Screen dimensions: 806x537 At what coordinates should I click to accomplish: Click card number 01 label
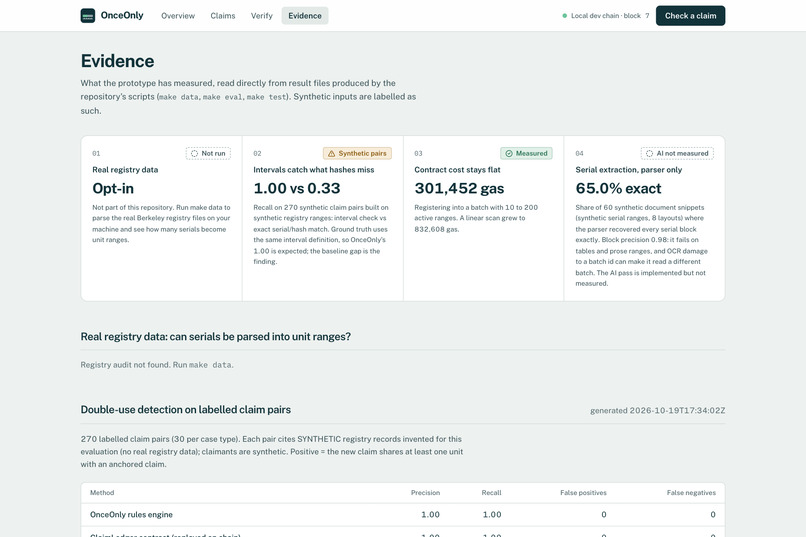coord(96,154)
